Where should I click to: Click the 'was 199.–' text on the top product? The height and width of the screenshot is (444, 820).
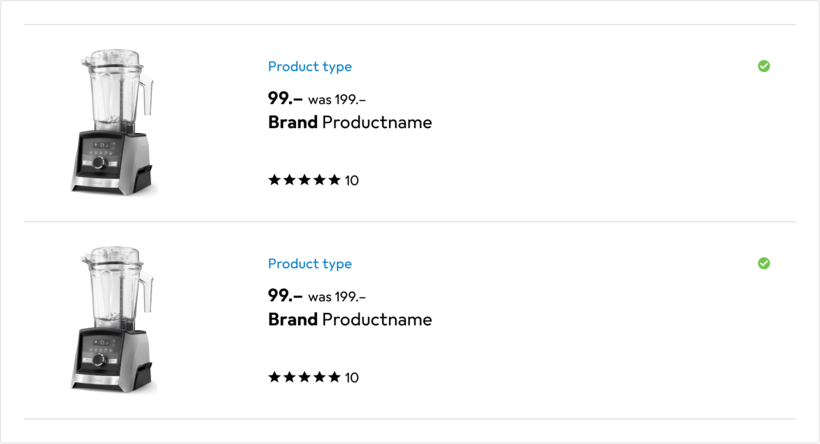pyautogui.click(x=337, y=99)
